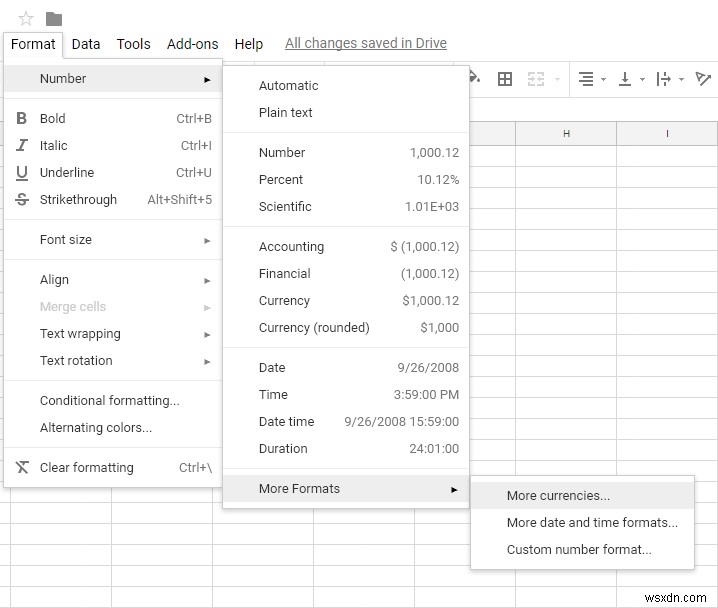Screen dimensions: 718x608
Task: Click the vertical align icon in toolbar
Action: point(625,79)
